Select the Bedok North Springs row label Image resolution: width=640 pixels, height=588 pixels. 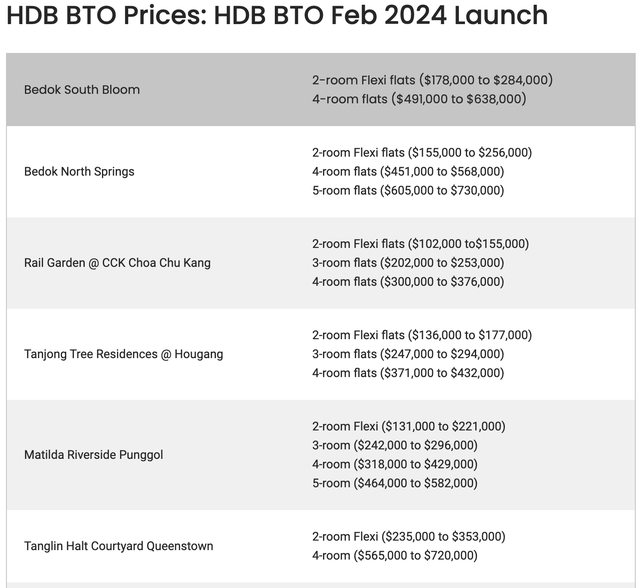click(x=79, y=172)
